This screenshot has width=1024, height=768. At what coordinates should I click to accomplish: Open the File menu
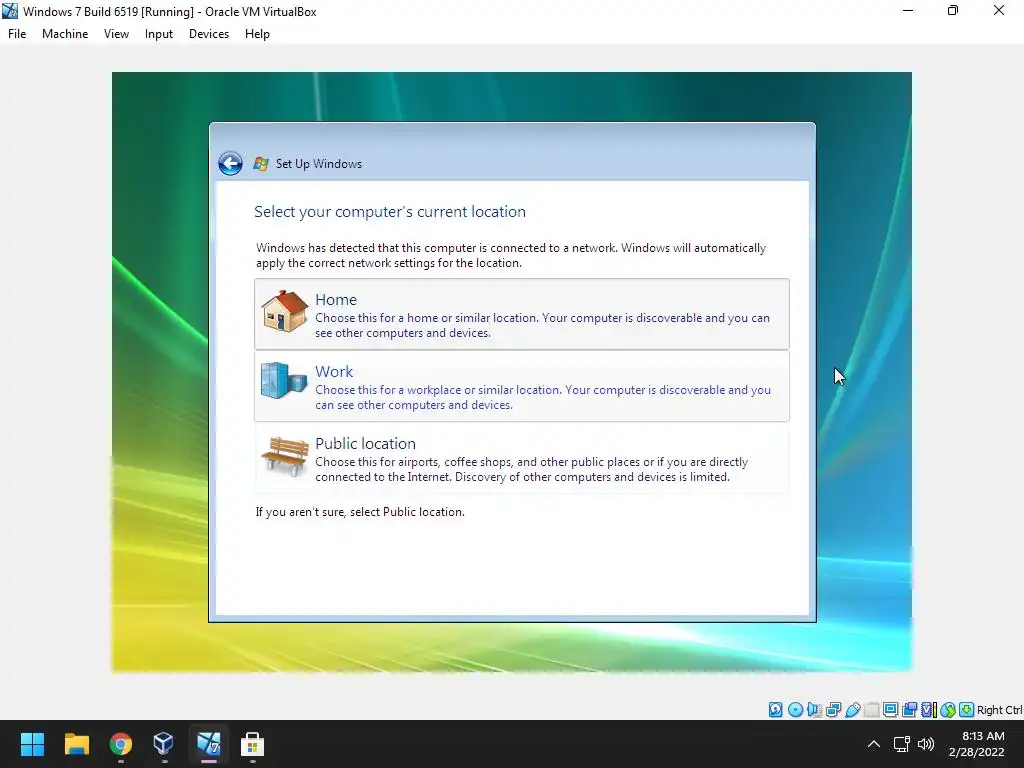point(17,34)
